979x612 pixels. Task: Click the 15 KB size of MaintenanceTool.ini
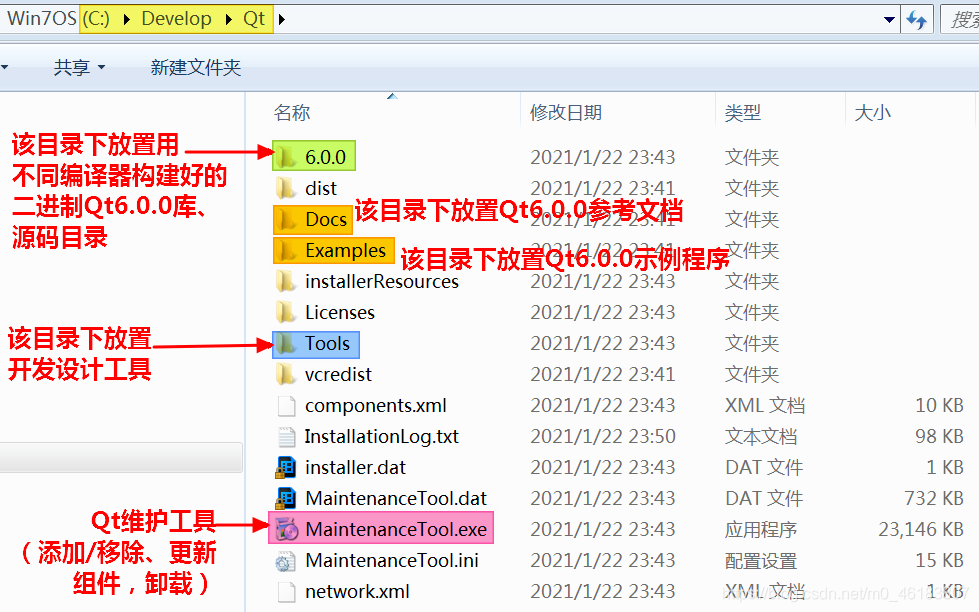940,561
